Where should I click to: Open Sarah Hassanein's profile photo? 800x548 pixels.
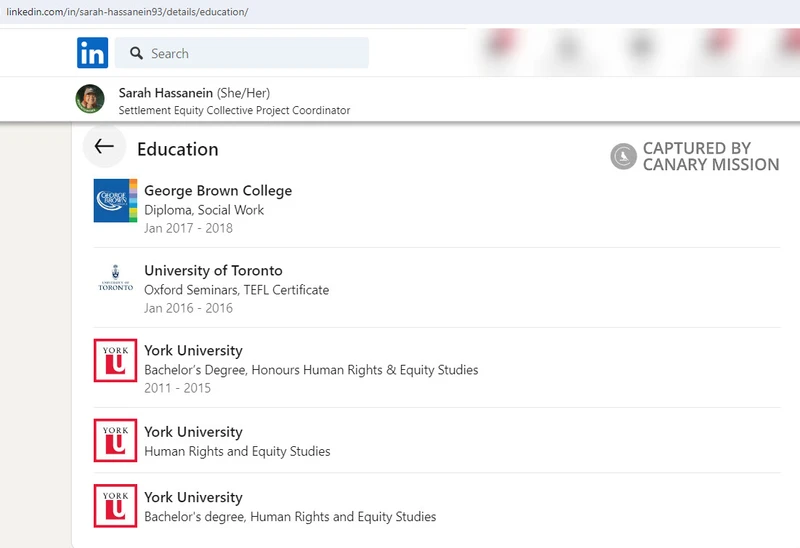coord(90,99)
